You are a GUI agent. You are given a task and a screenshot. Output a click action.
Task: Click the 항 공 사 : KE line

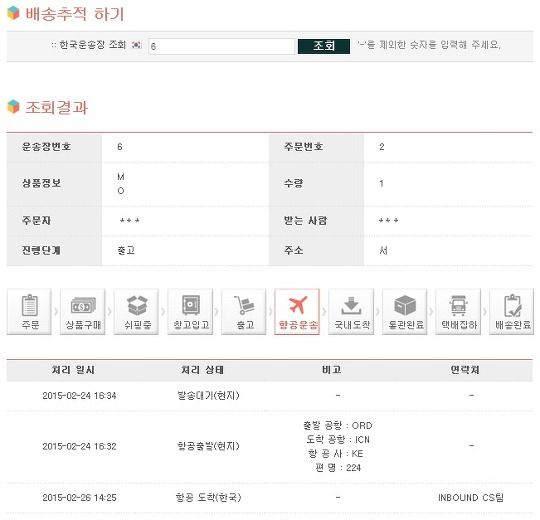336,454
